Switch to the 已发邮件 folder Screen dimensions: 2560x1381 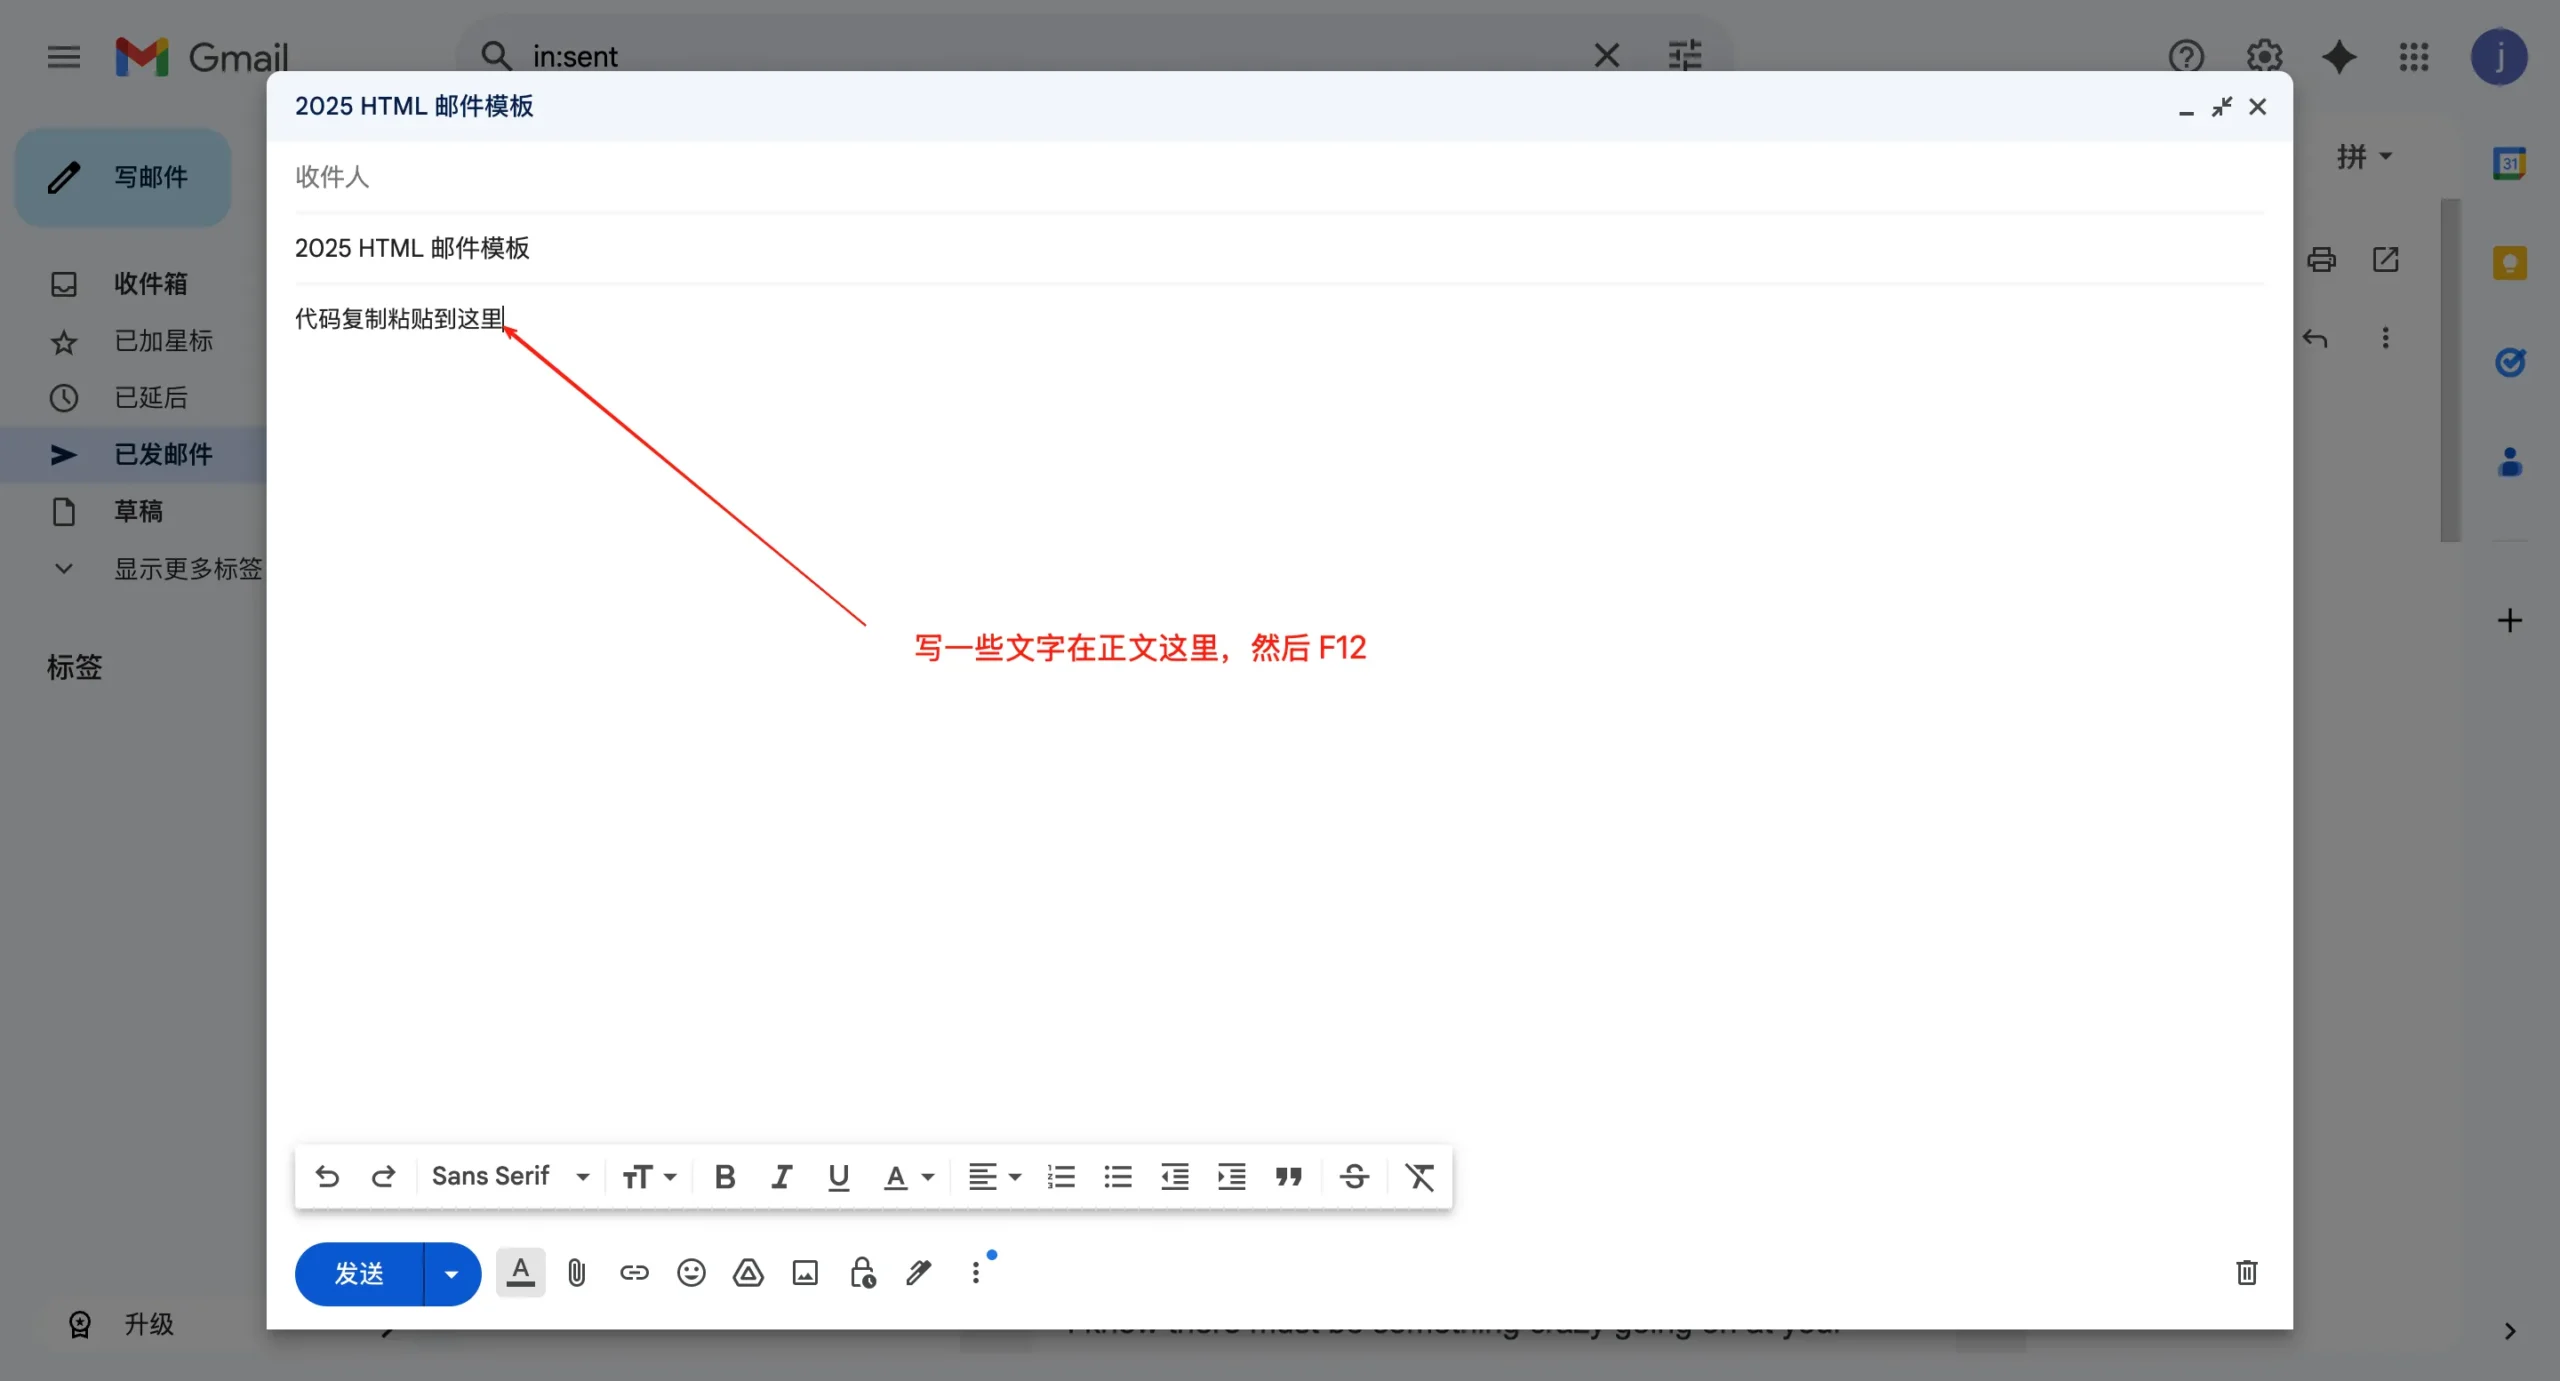click(x=165, y=454)
